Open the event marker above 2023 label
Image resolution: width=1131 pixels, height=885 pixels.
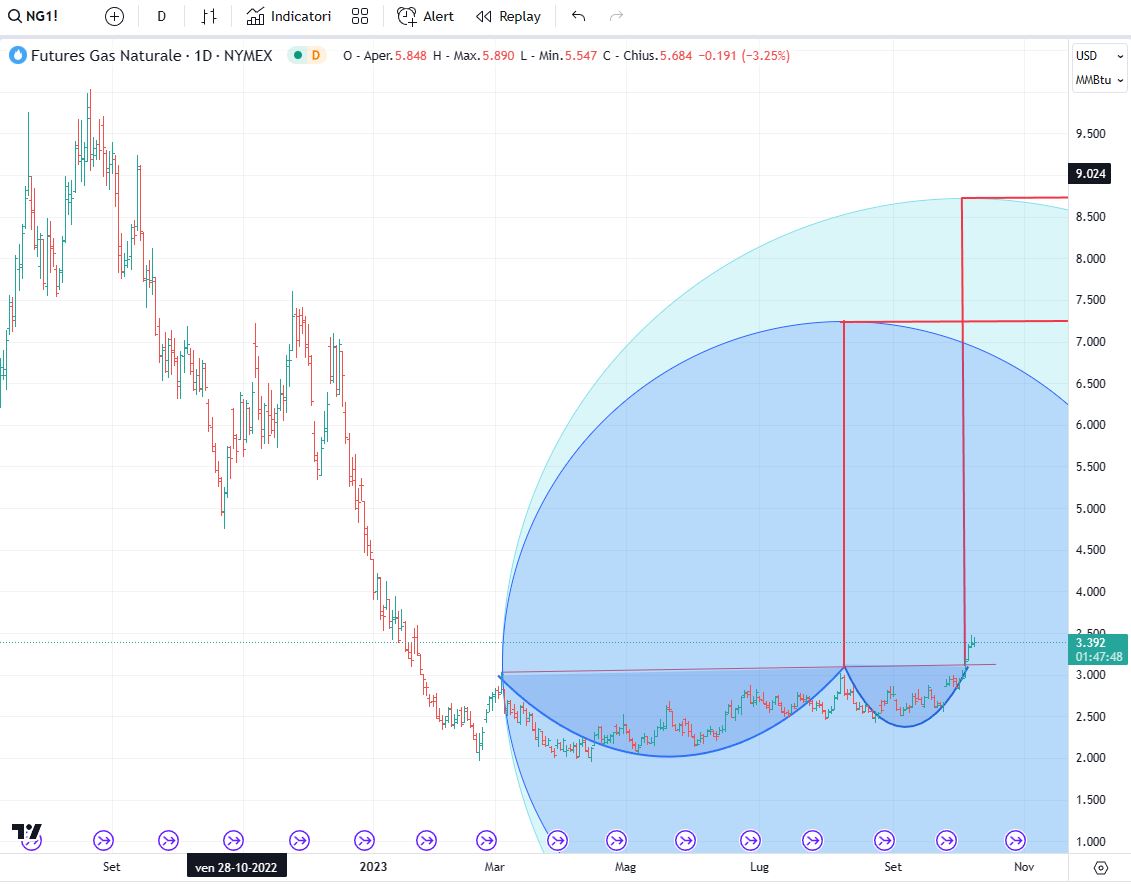tap(364, 840)
